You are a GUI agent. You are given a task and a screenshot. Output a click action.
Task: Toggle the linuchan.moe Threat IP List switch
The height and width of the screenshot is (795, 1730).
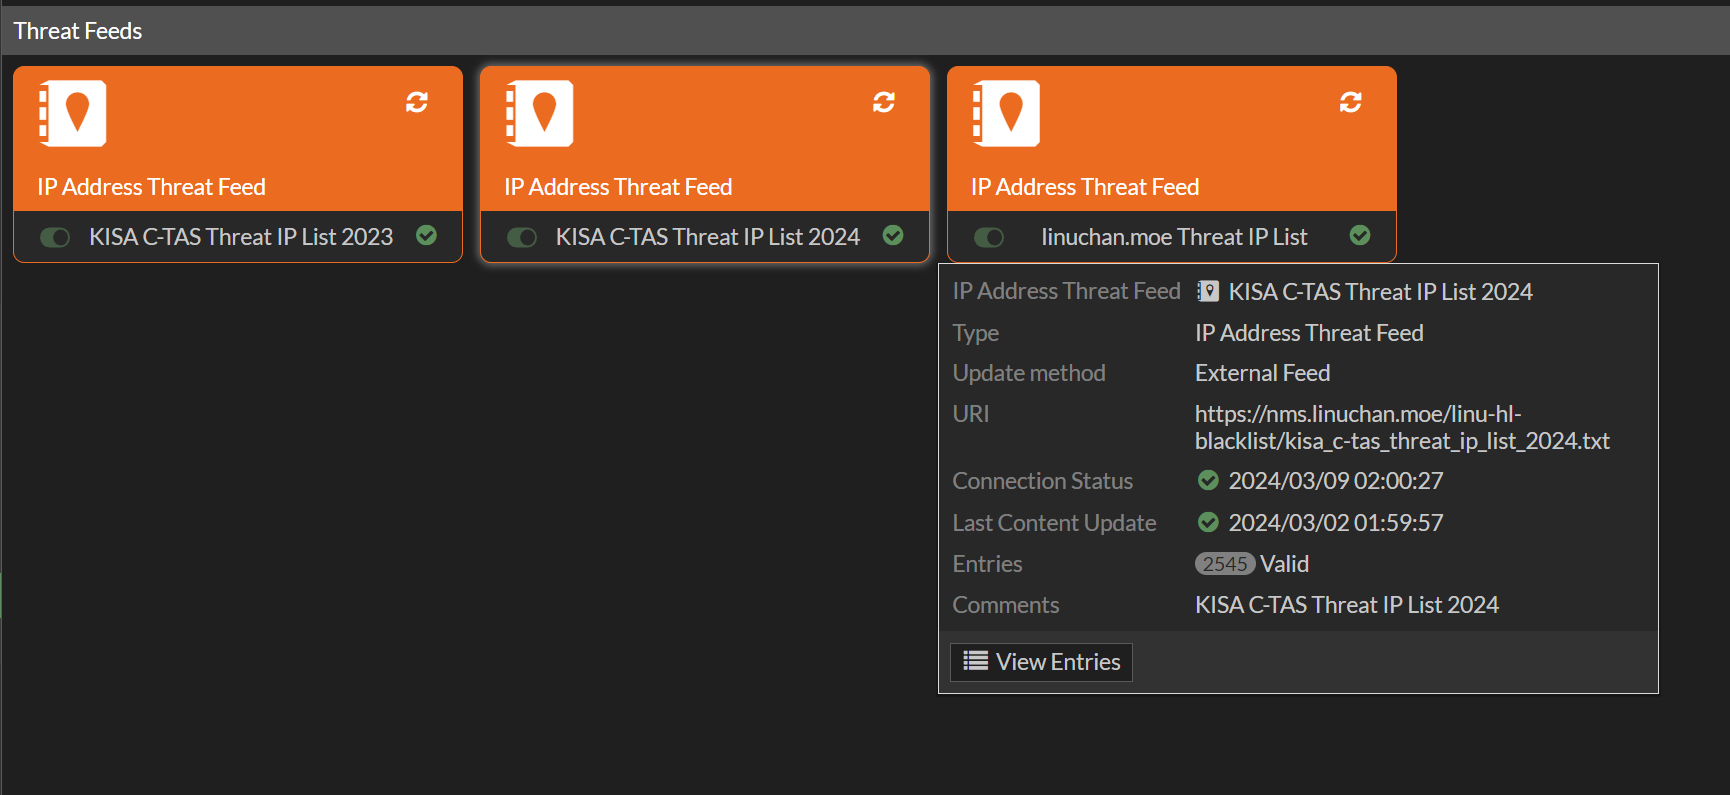(x=989, y=237)
